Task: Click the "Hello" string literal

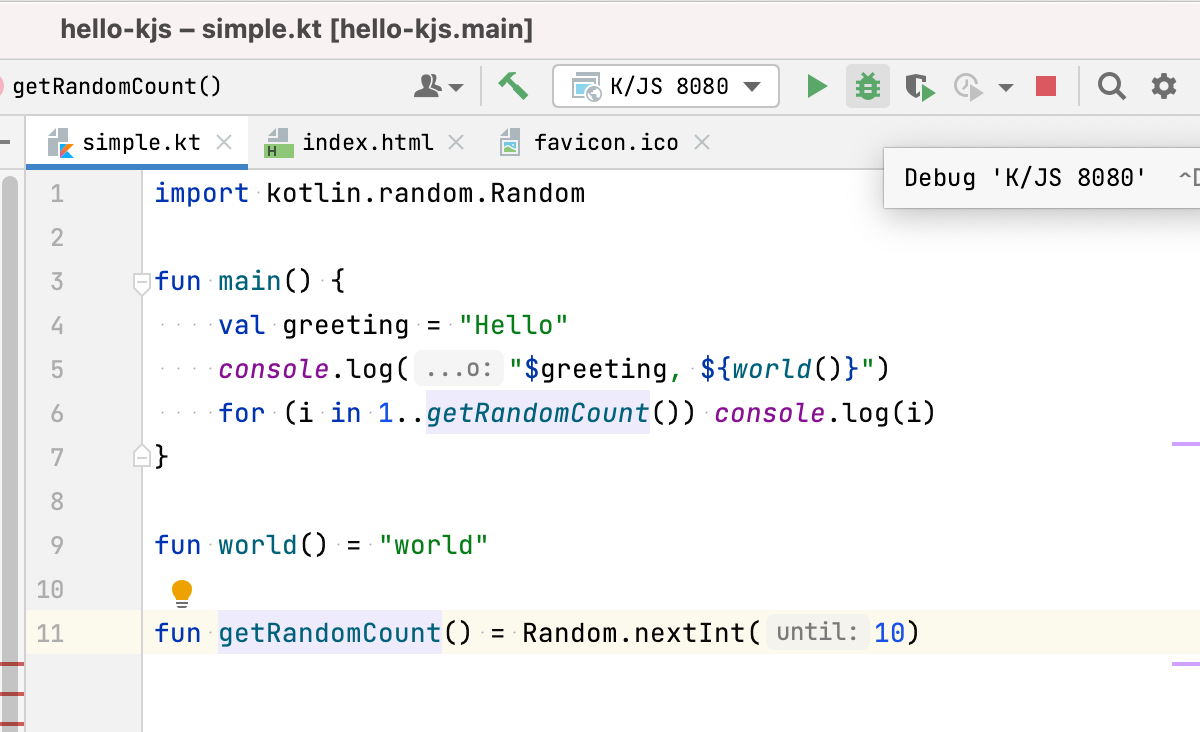Action: tap(514, 325)
